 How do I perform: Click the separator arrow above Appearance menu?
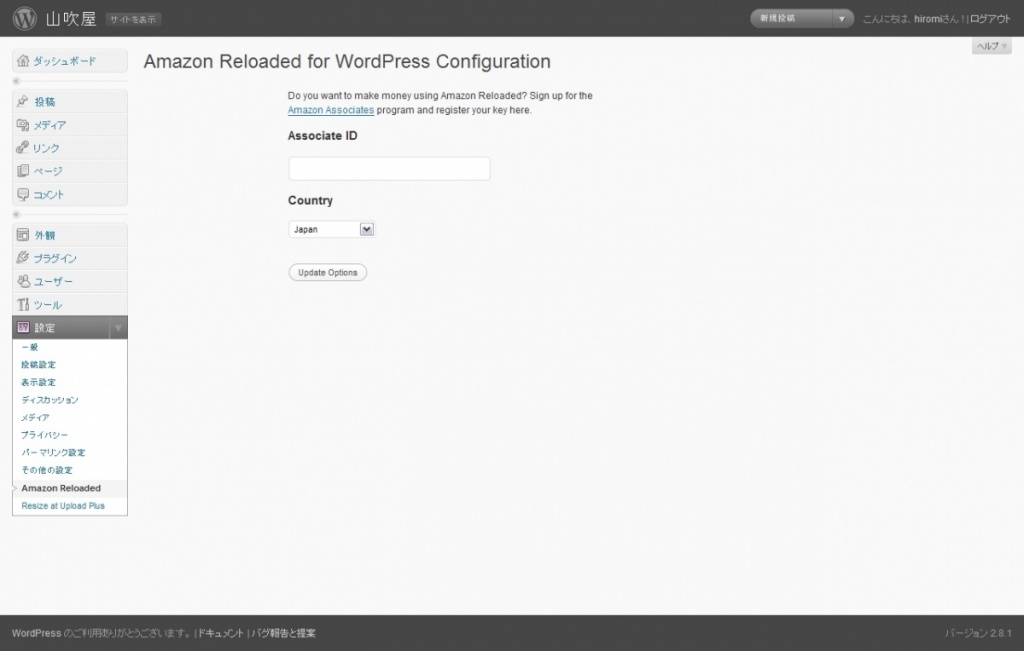pyautogui.click(x=16, y=214)
